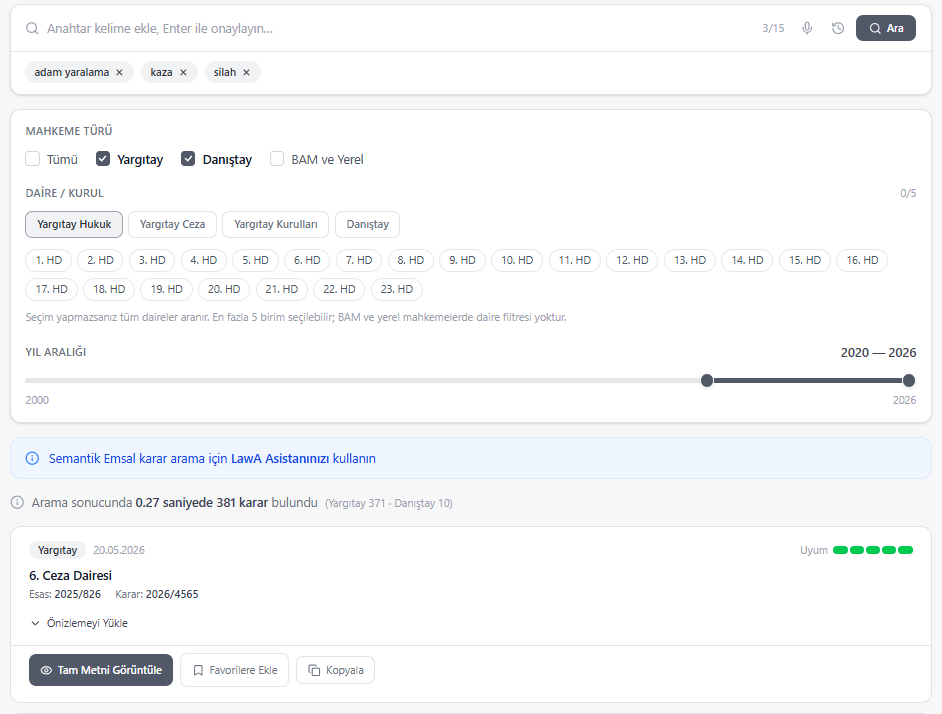Toggle the 9. HD chamber filter
Screen dimensions: 942x714
463,260
